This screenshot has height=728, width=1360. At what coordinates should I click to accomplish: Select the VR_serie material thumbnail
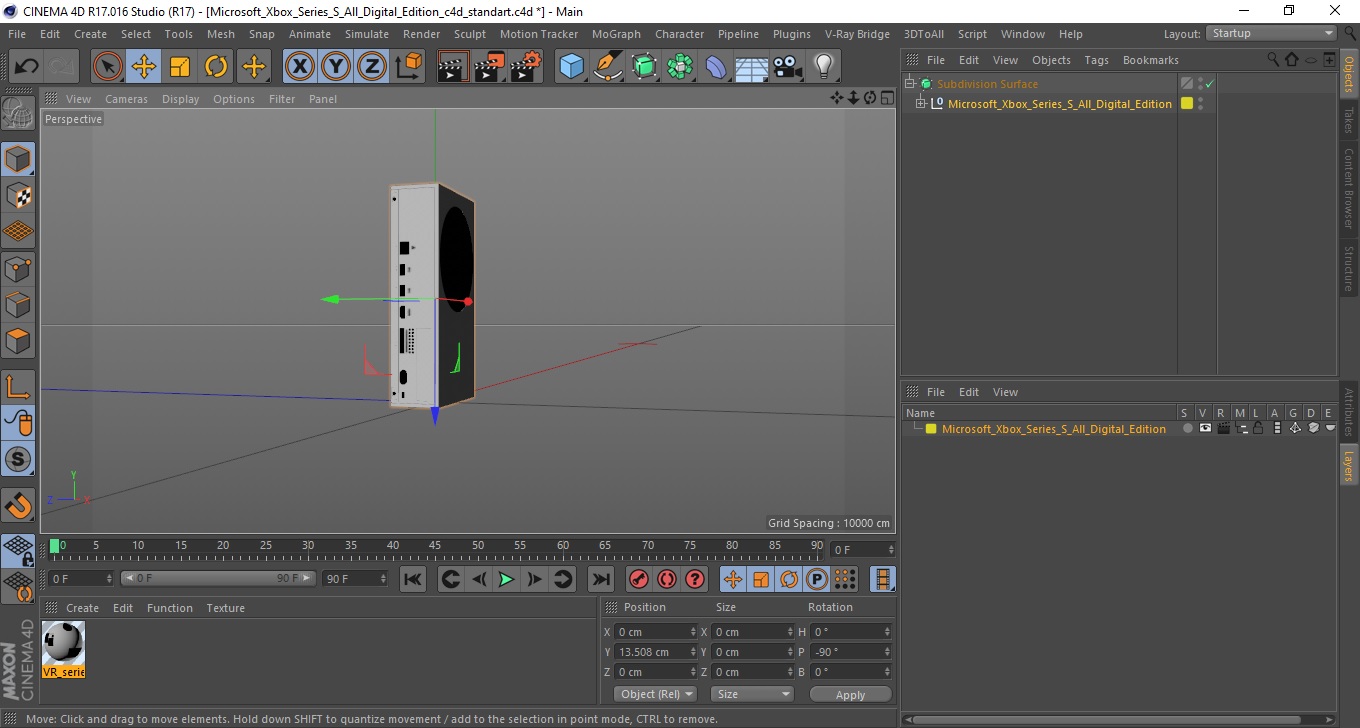click(64, 650)
